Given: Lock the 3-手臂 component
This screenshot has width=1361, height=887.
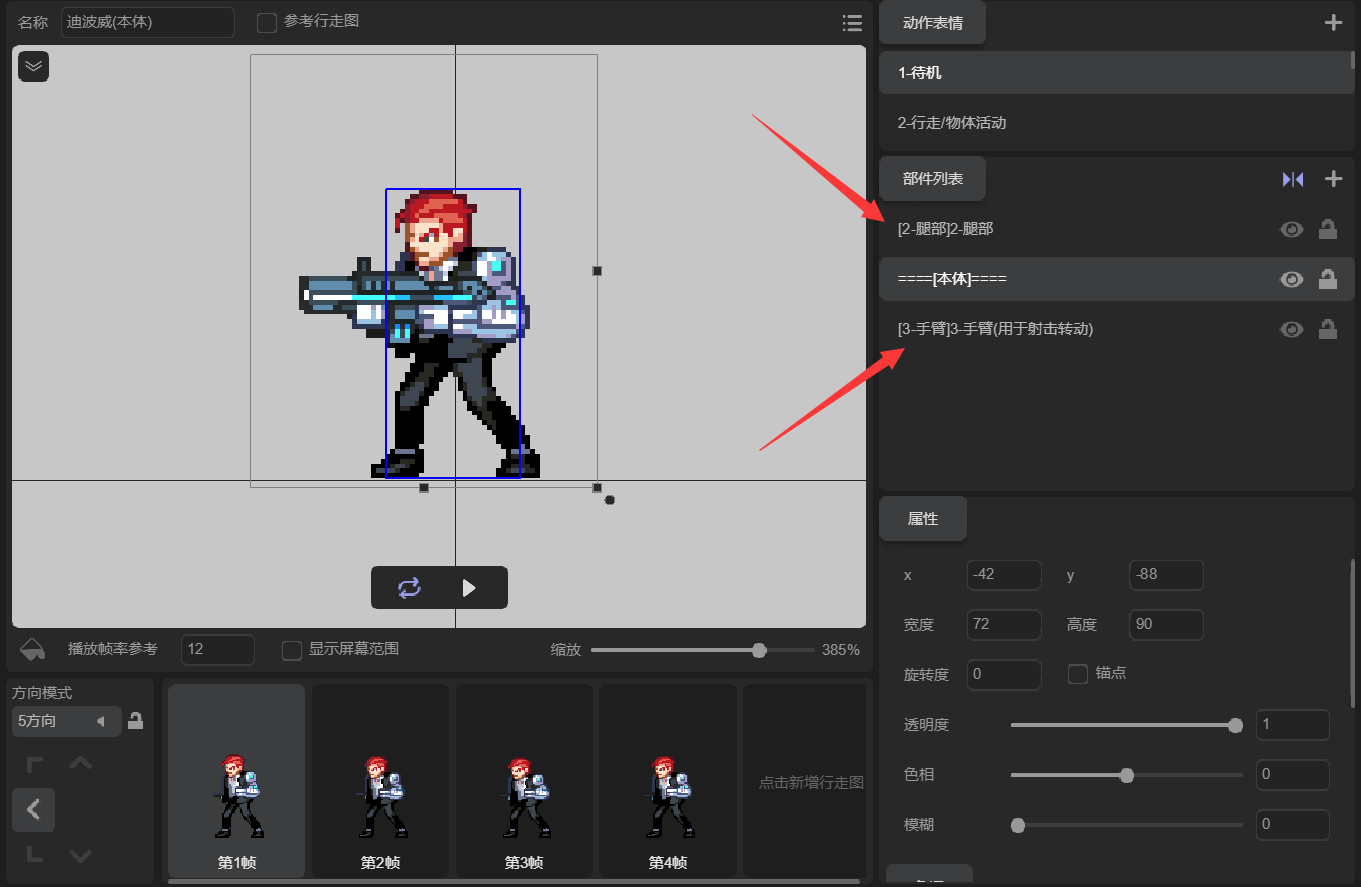Looking at the screenshot, I should 1328,329.
